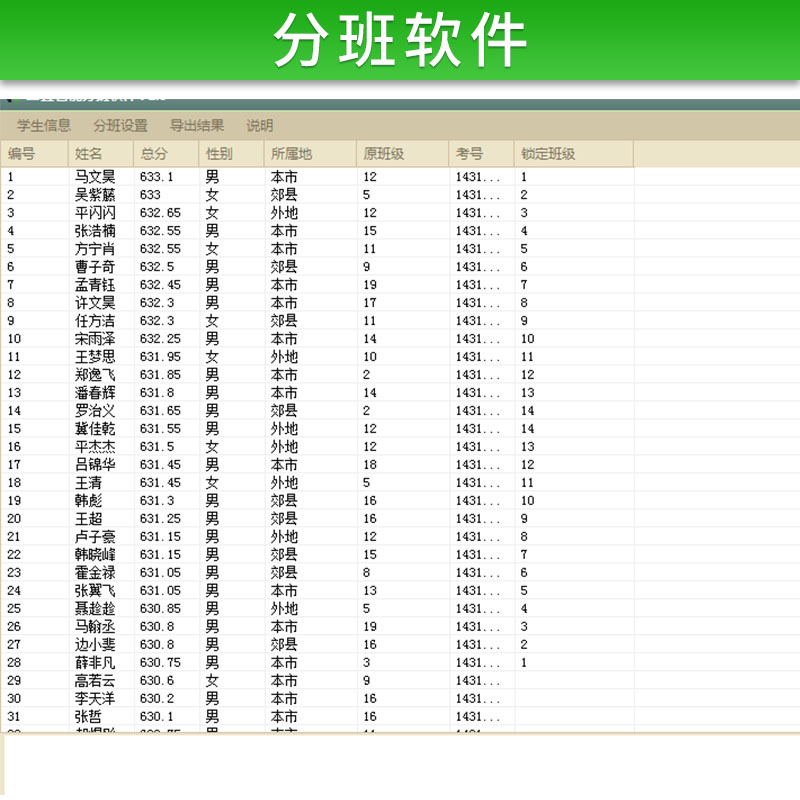
Task: Select student 韩晓峰
Action: [95, 555]
